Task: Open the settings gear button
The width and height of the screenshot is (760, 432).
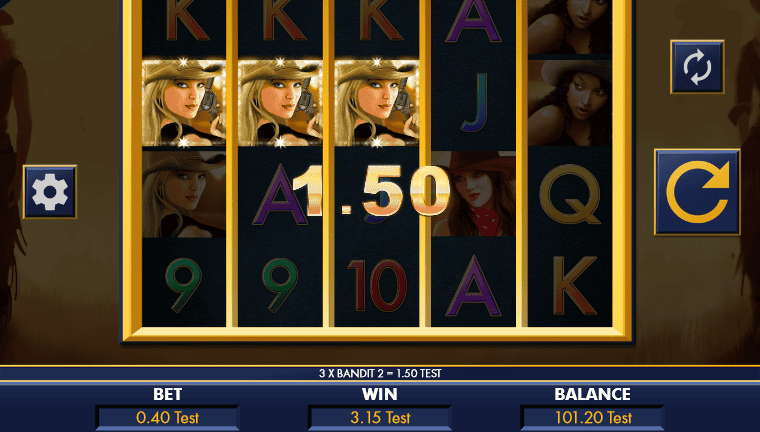Action: tap(50, 192)
